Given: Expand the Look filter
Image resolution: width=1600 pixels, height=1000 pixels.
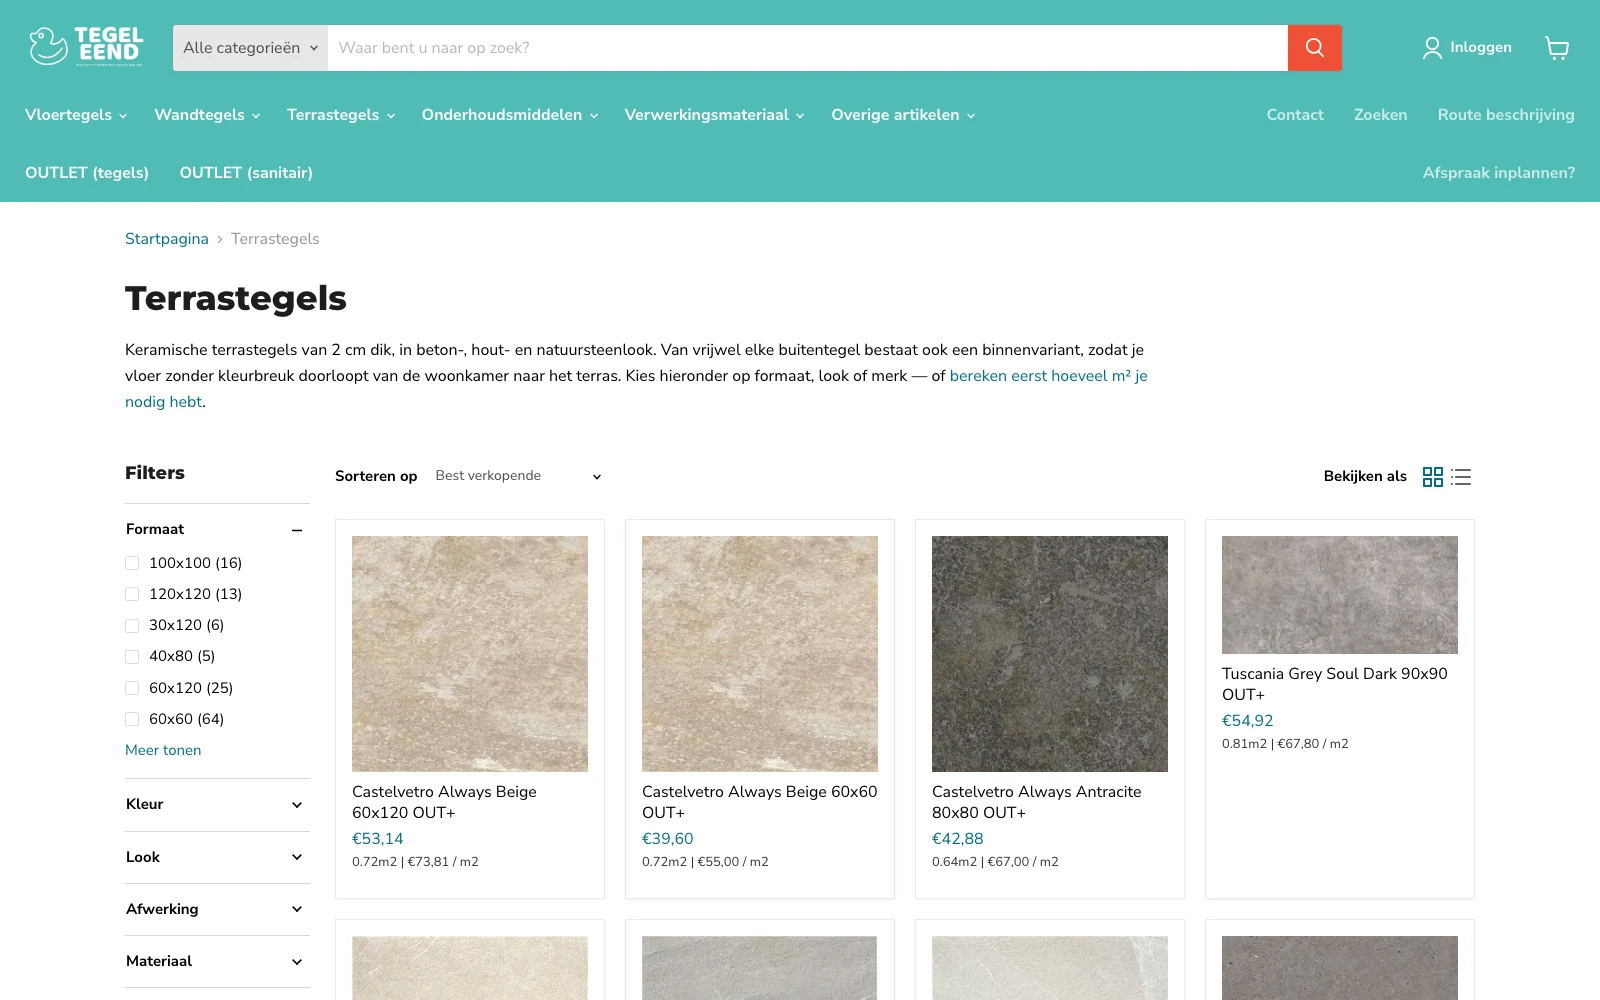Looking at the screenshot, I should pyautogui.click(x=217, y=857).
